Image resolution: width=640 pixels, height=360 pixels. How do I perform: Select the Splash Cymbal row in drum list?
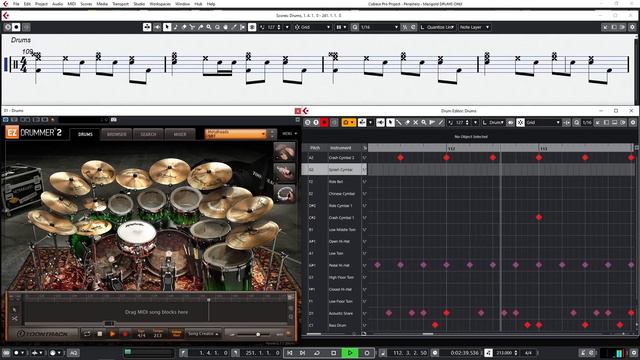tap(334, 169)
